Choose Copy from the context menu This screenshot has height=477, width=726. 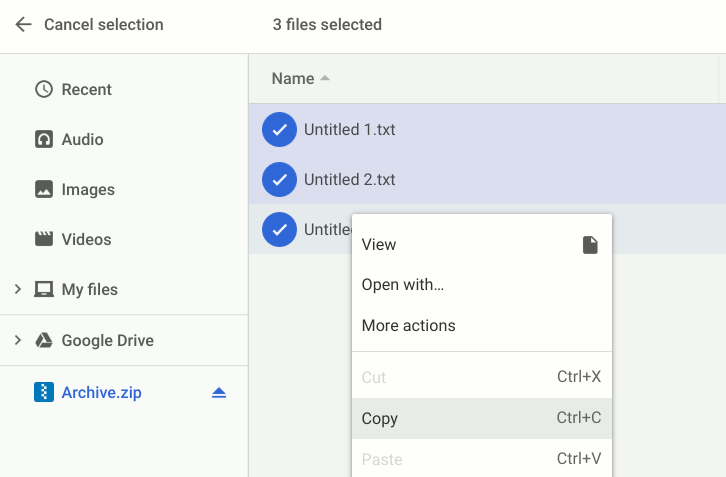380,418
